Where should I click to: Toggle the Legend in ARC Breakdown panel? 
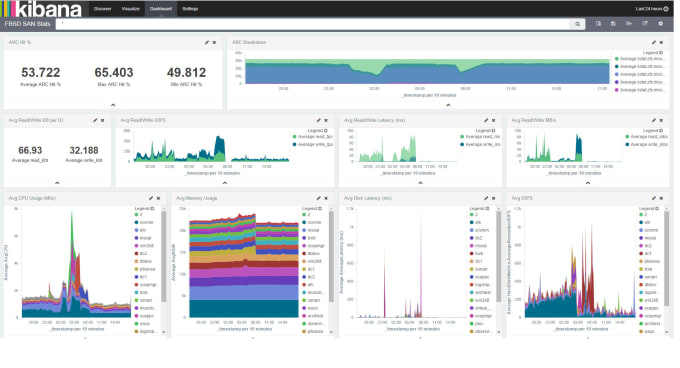click(x=653, y=52)
